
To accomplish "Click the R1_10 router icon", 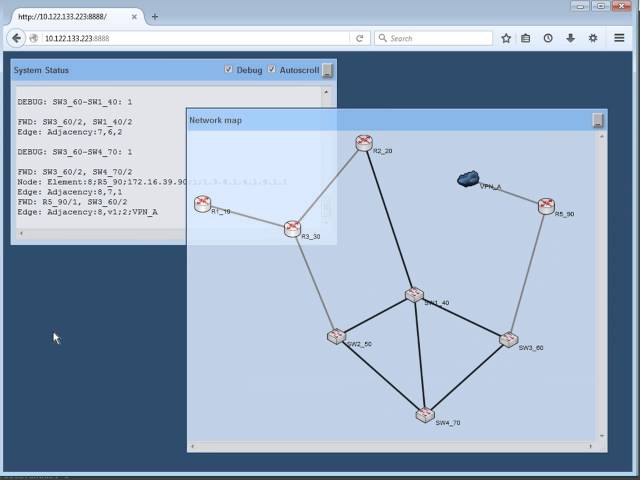I will click(x=203, y=204).
